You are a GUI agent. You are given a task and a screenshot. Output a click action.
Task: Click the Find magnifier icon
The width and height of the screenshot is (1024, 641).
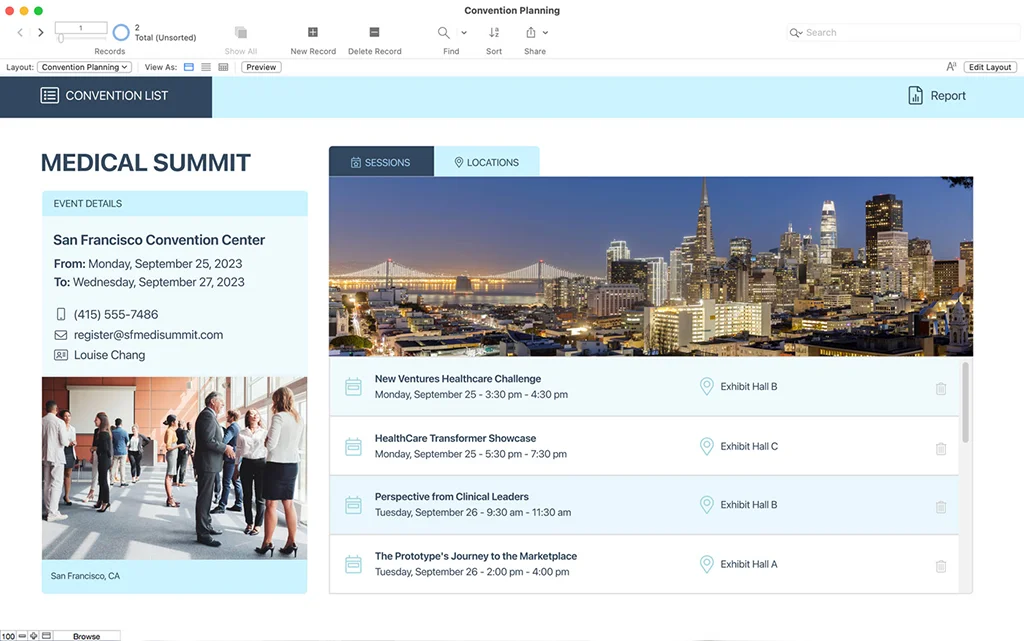point(444,33)
